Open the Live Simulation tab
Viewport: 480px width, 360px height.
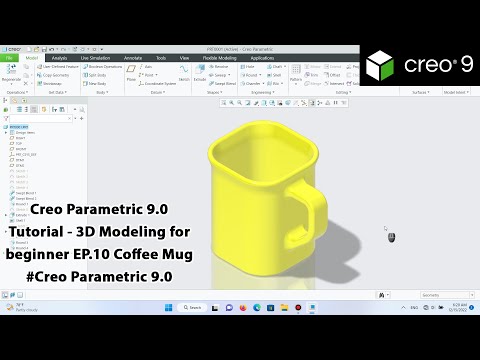pos(95,58)
